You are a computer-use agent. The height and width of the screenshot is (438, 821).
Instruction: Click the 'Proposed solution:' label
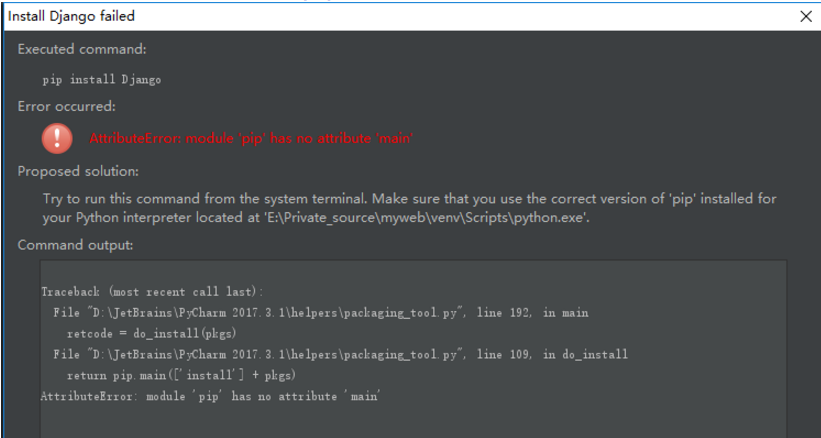click(78, 172)
